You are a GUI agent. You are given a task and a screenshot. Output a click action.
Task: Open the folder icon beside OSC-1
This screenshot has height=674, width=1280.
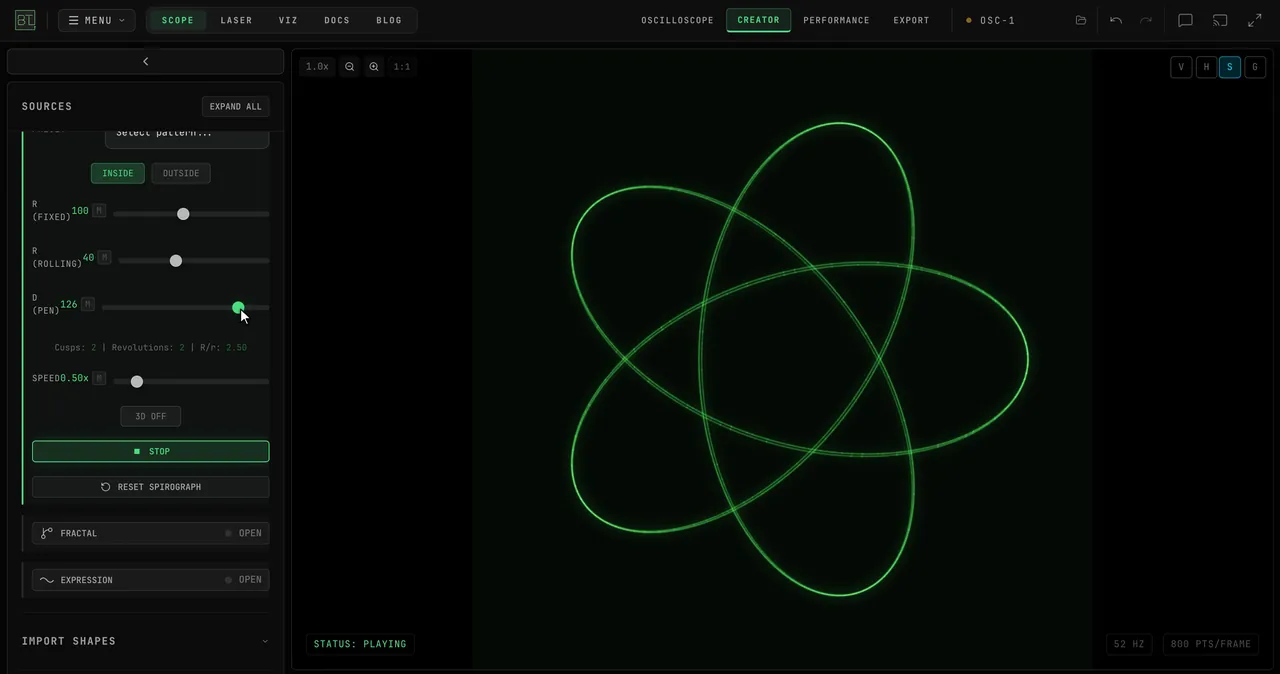click(1081, 20)
